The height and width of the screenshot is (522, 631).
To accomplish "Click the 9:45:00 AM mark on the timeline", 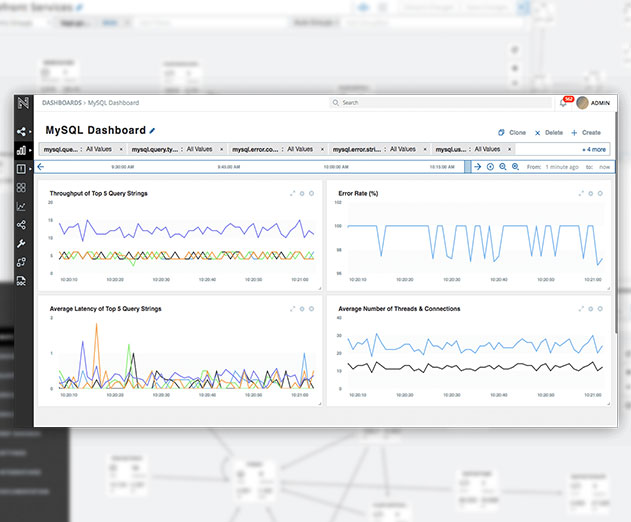I will tap(229, 167).
